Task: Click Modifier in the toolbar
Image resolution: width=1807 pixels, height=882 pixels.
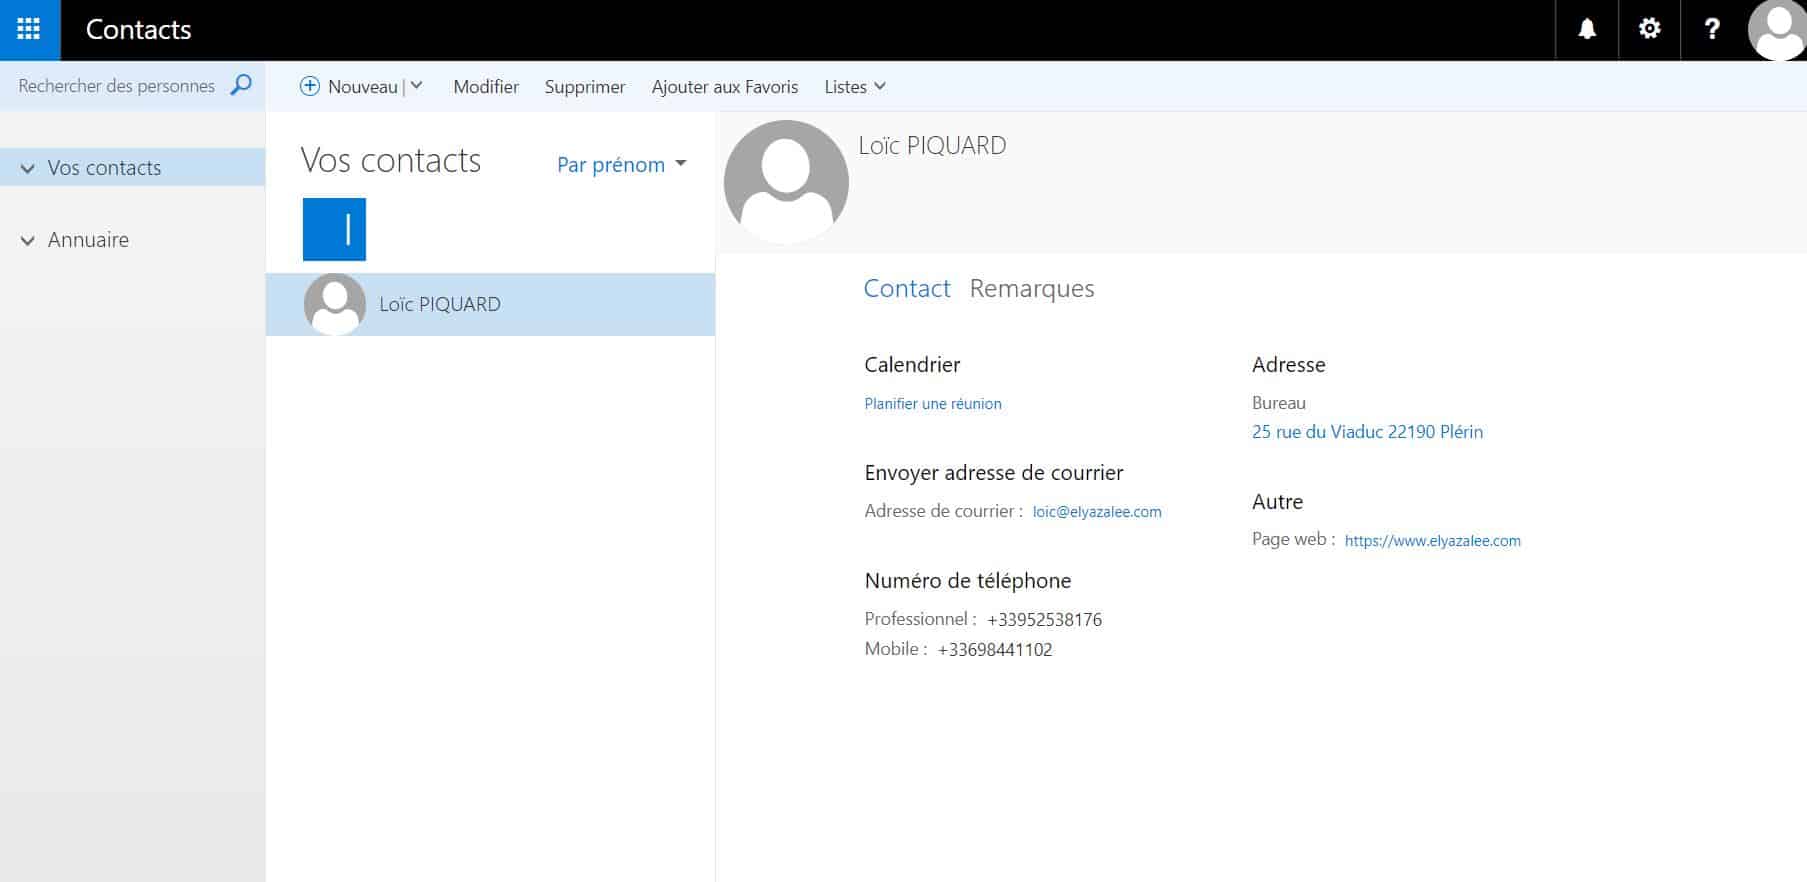Action: click(486, 87)
